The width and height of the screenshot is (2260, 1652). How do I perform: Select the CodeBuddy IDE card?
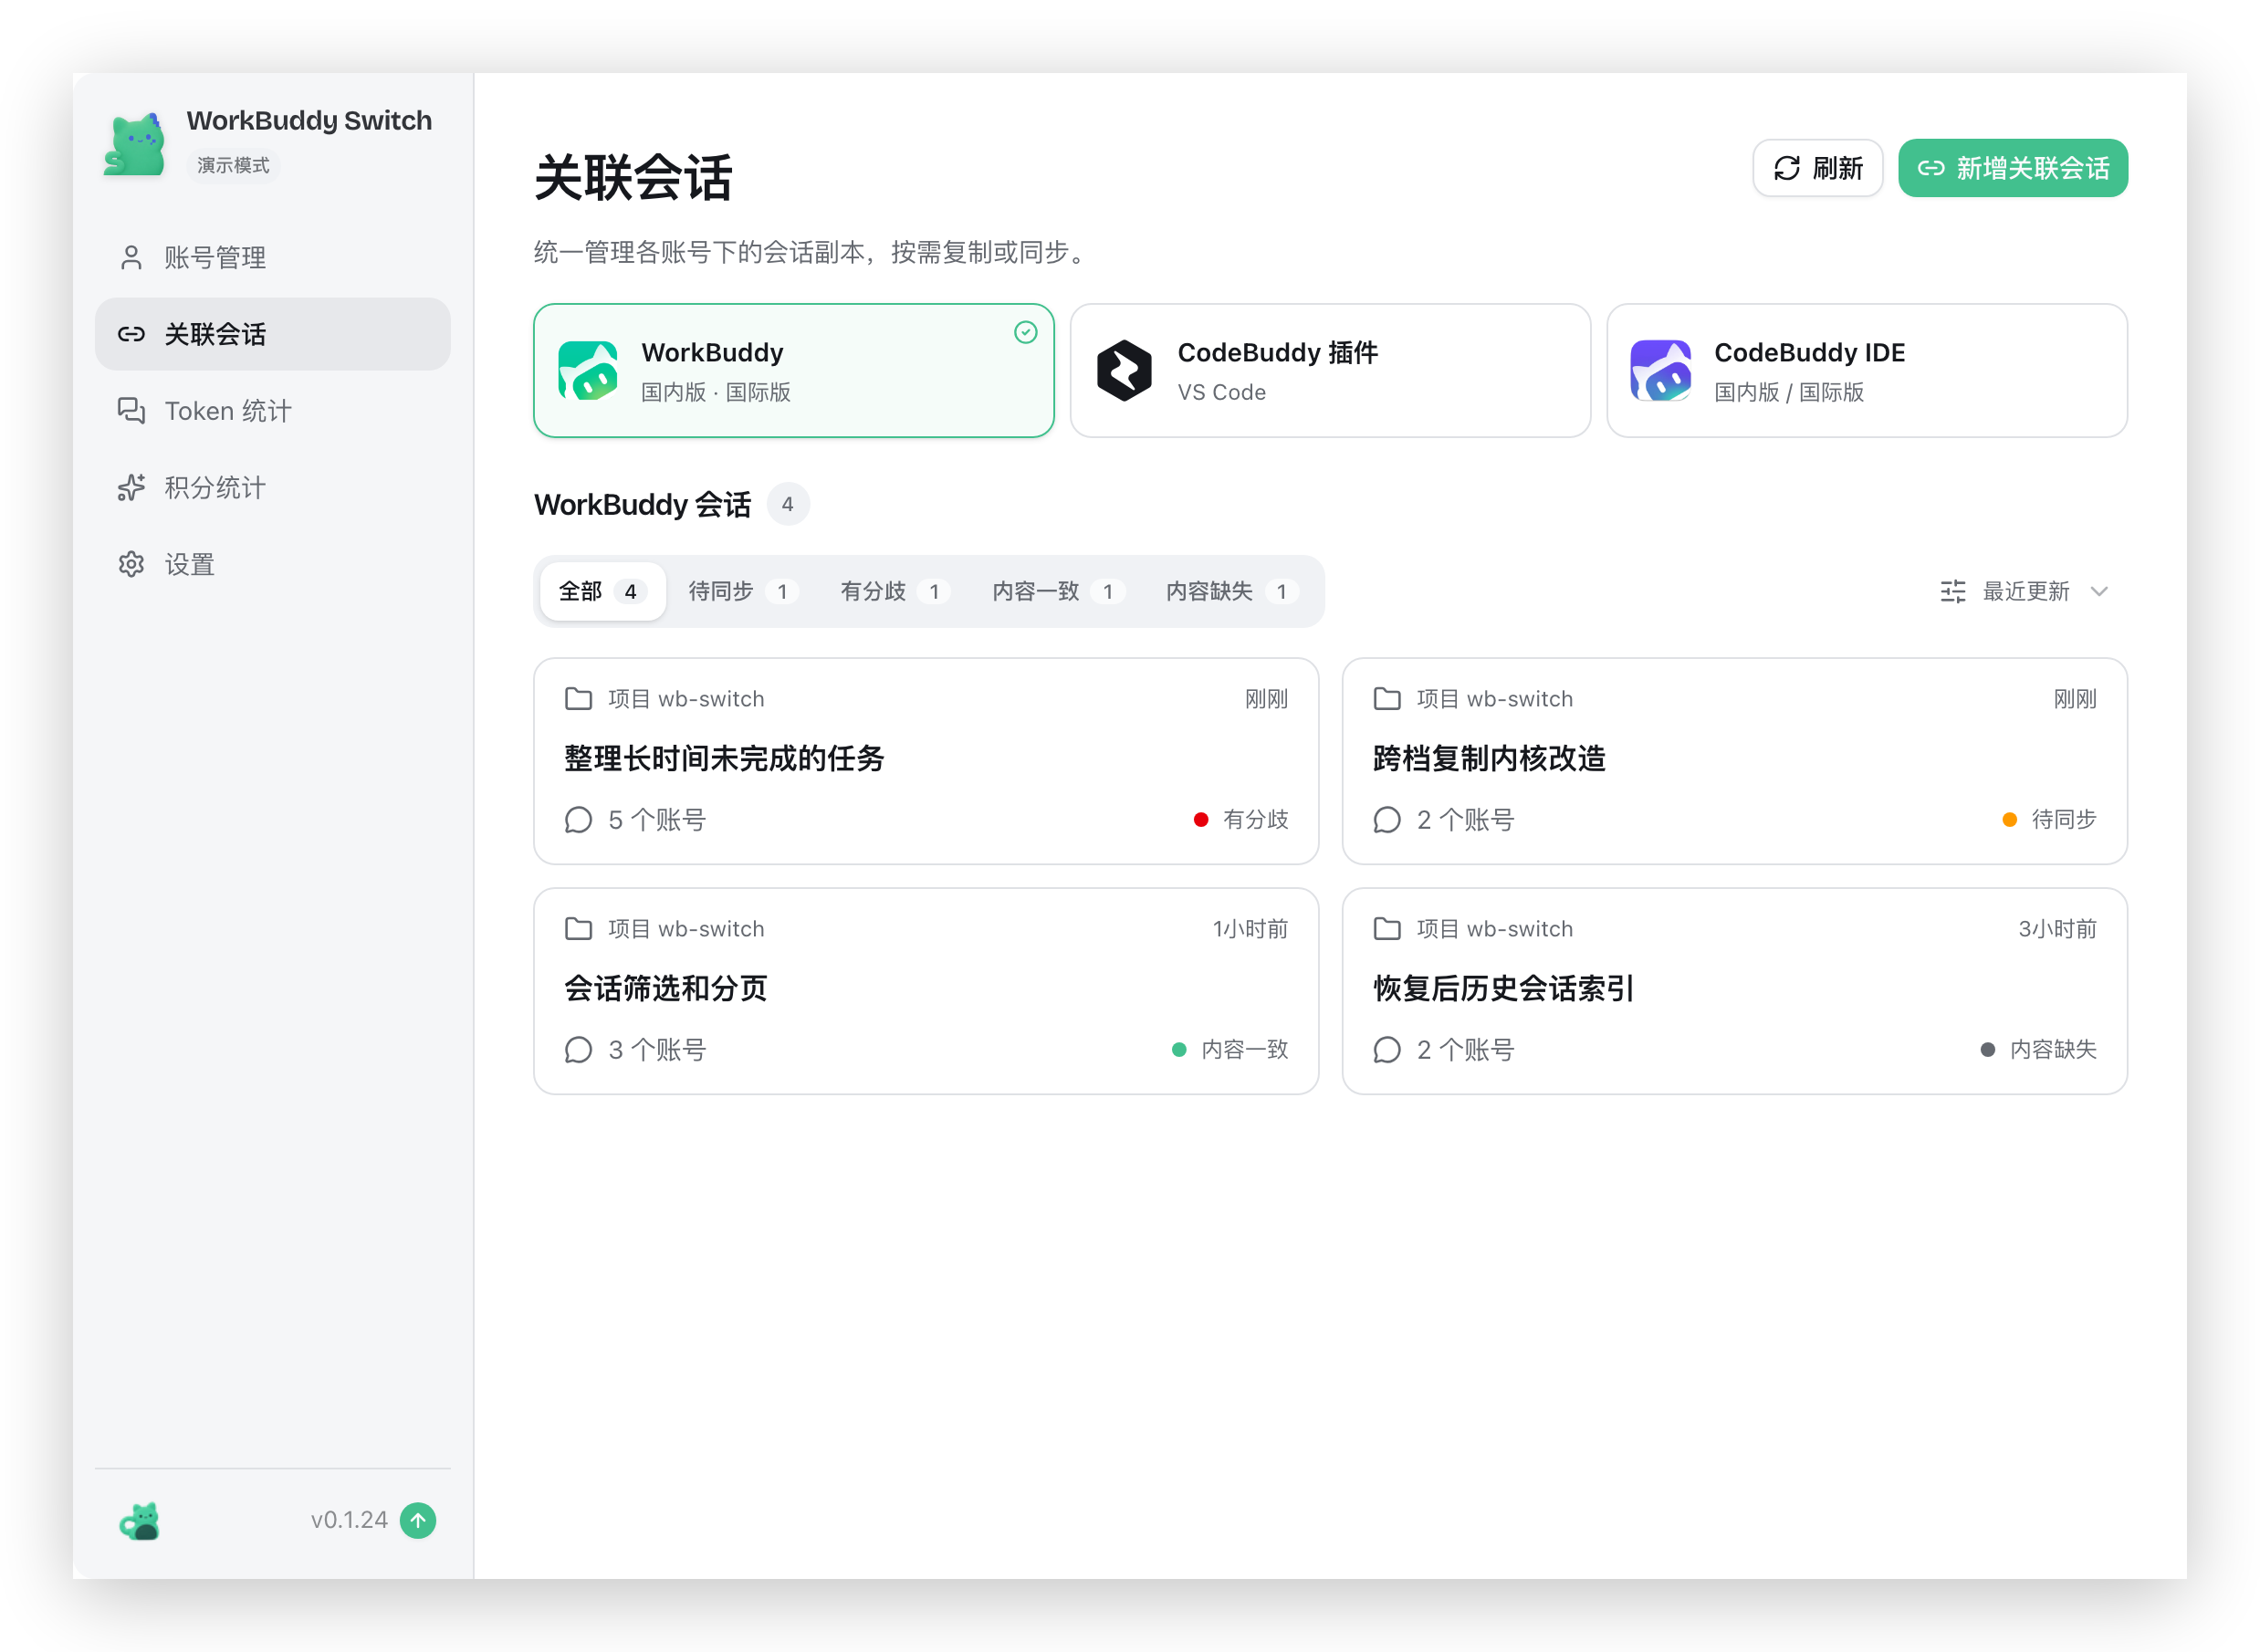point(1866,370)
